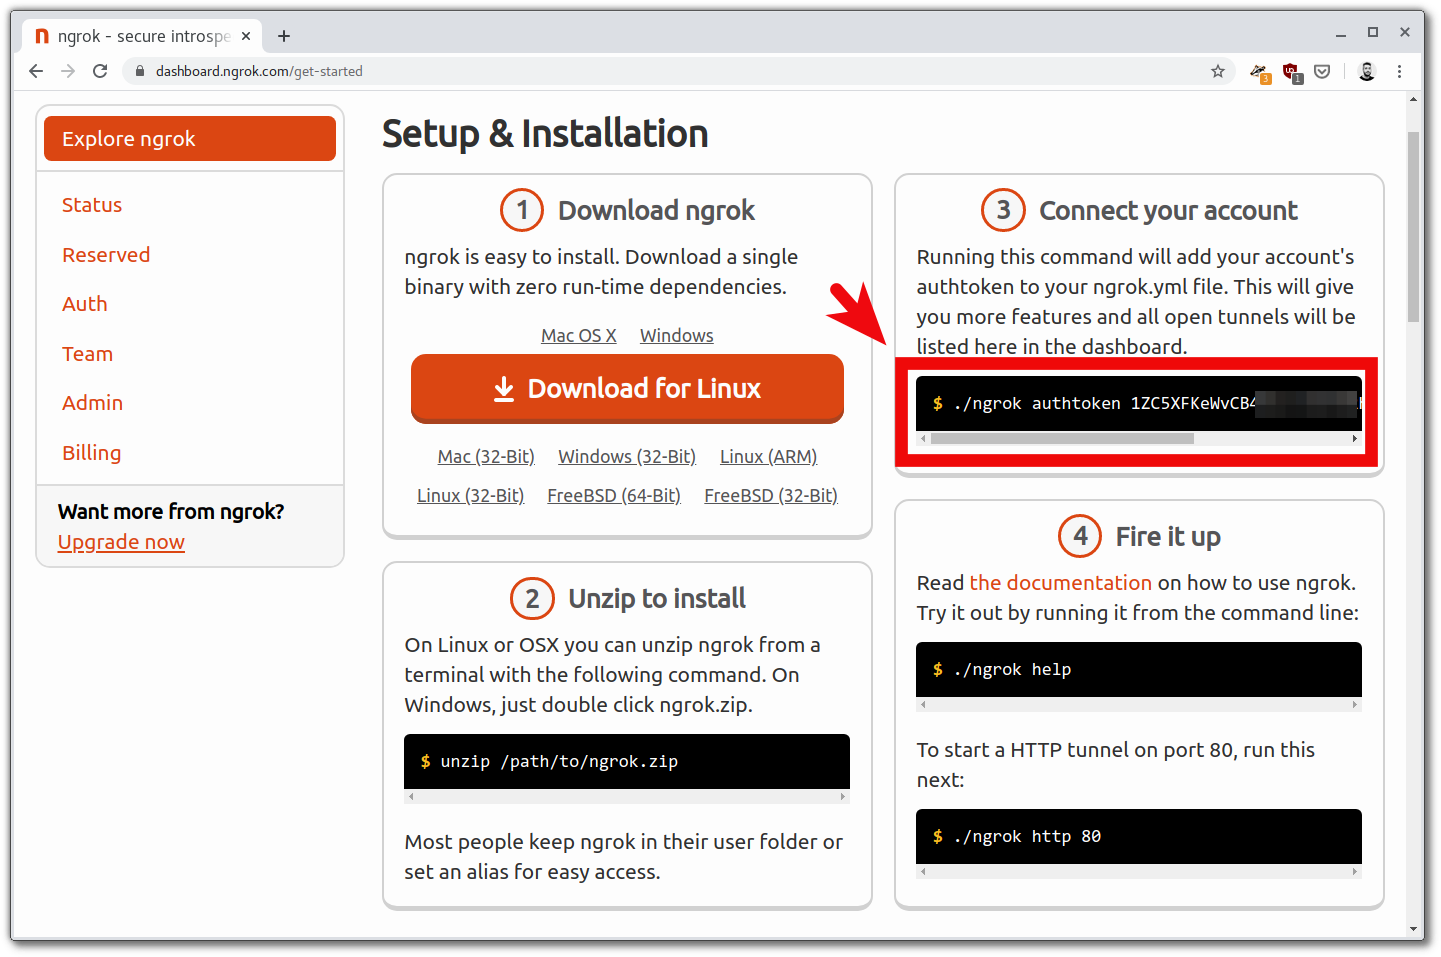The image size is (1441, 957).
Task: Maximize the browser window
Action: click(1373, 33)
